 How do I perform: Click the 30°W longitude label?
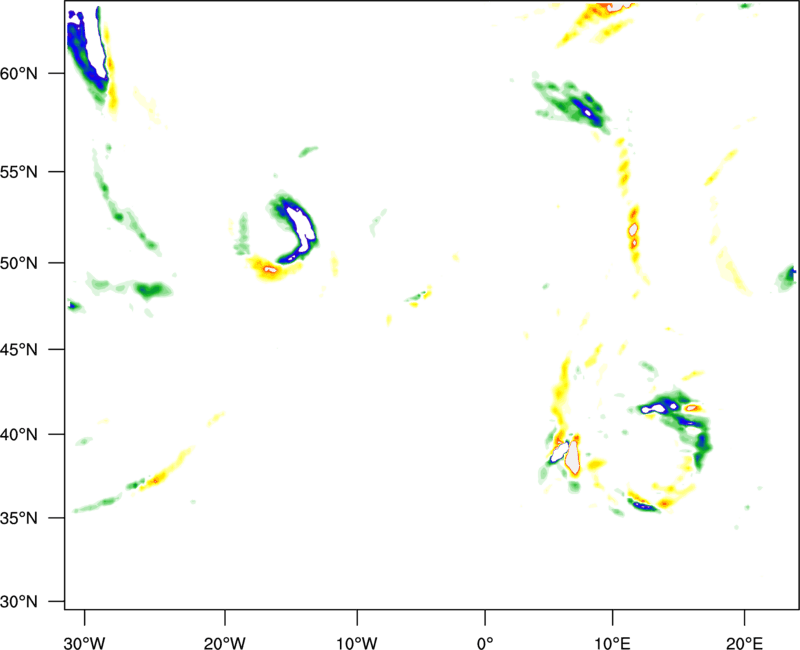pos(85,643)
